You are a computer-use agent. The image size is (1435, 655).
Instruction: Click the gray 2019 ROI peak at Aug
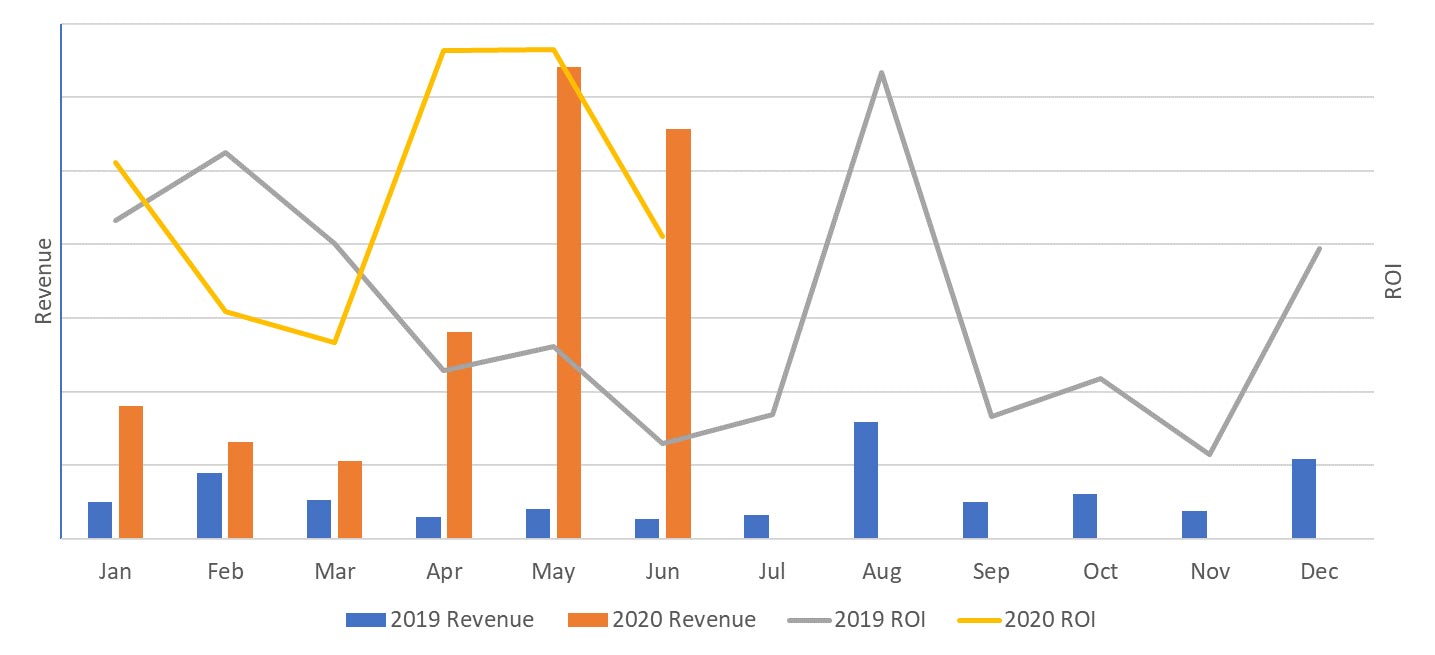point(881,73)
